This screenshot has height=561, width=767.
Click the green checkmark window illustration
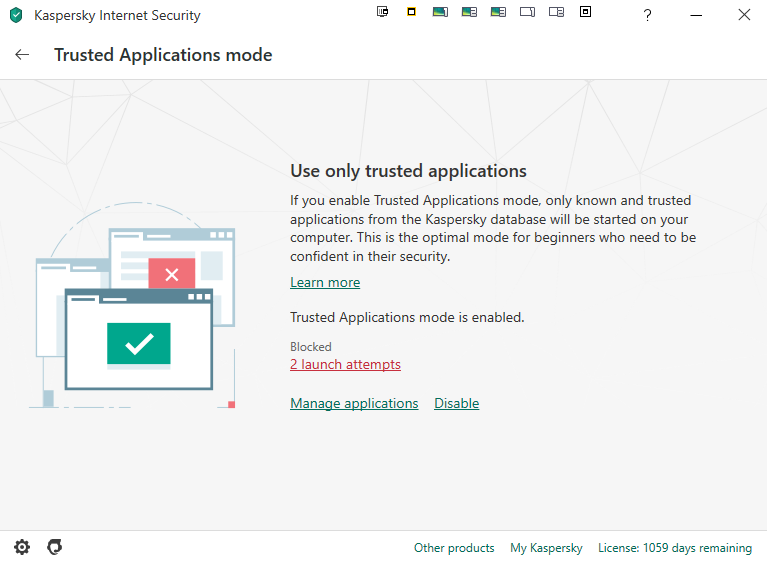139,343
